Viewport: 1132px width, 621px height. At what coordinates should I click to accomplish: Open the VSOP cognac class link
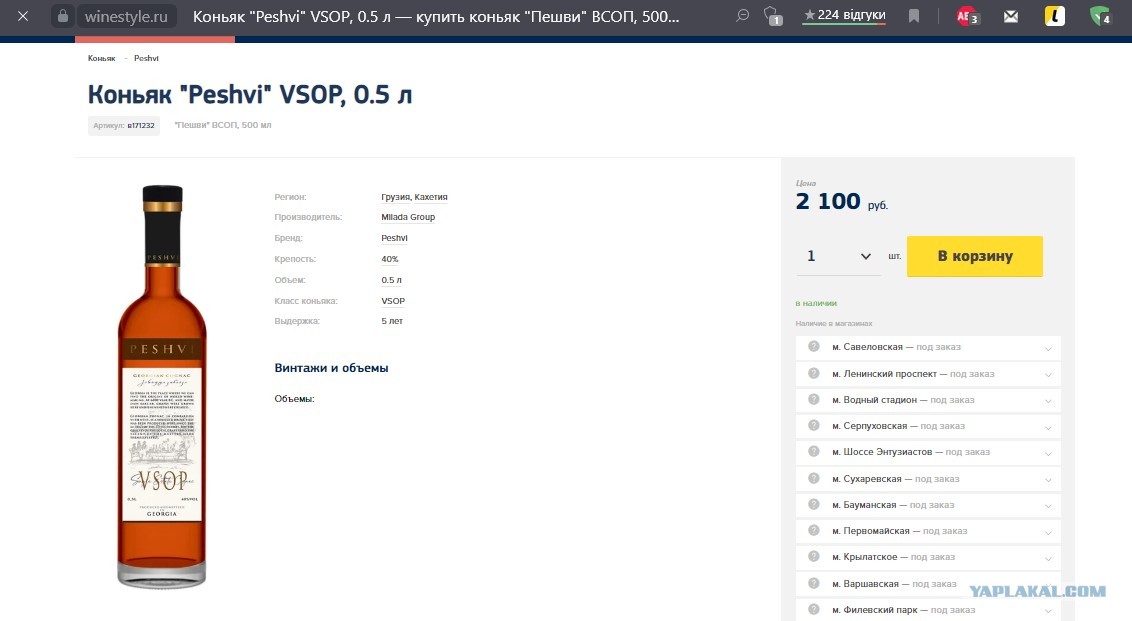pyautogui.click(x=393, y=301)
